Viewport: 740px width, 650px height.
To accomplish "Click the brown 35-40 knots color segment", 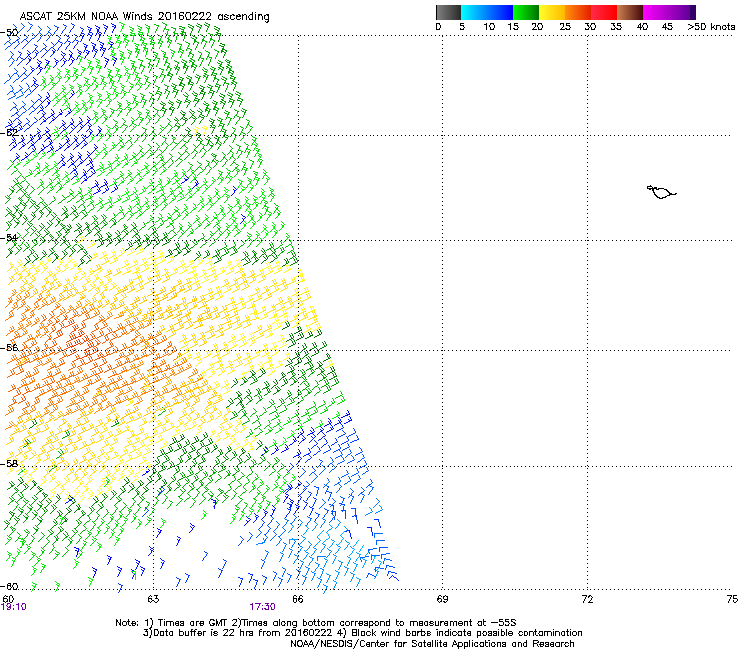I will pyautogui.click(x=630, y=12).
